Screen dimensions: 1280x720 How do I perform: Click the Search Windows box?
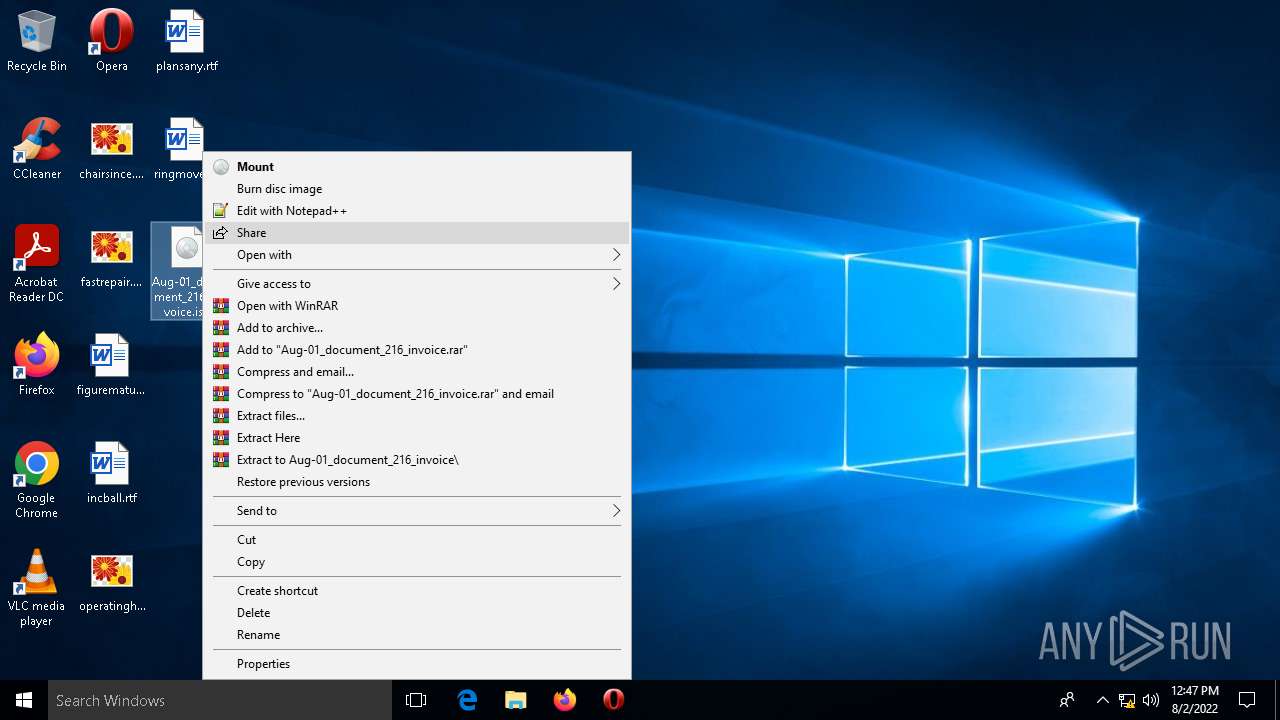220,700
